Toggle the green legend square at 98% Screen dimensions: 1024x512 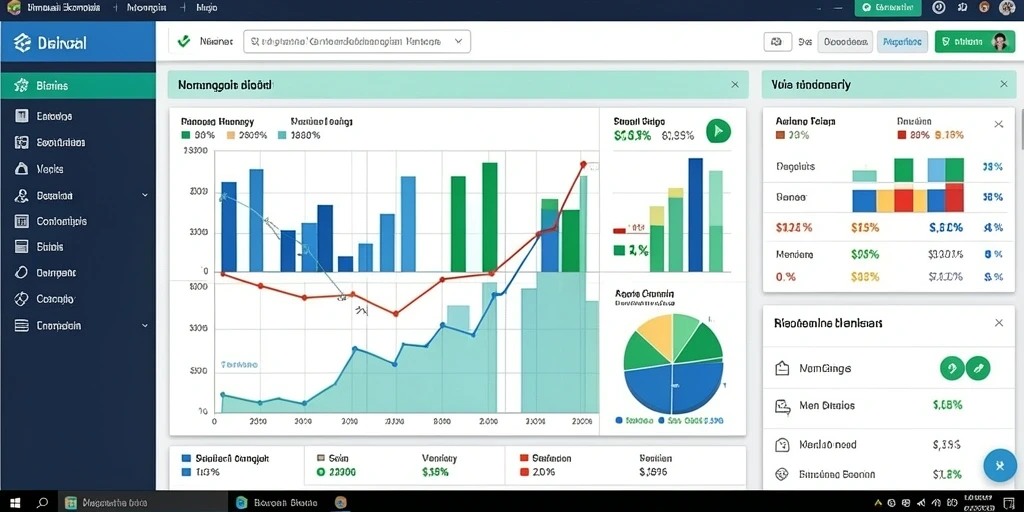tap(185, 135)
